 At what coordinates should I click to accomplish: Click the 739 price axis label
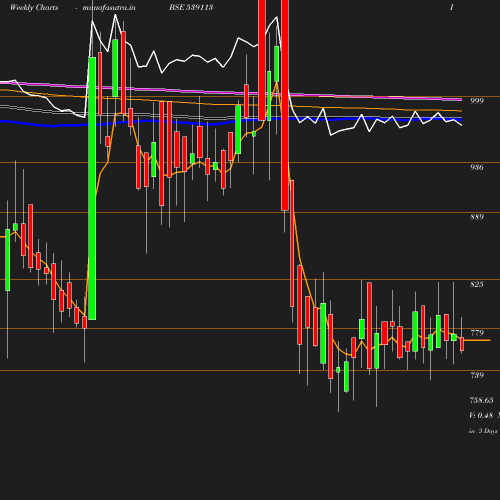477,375
